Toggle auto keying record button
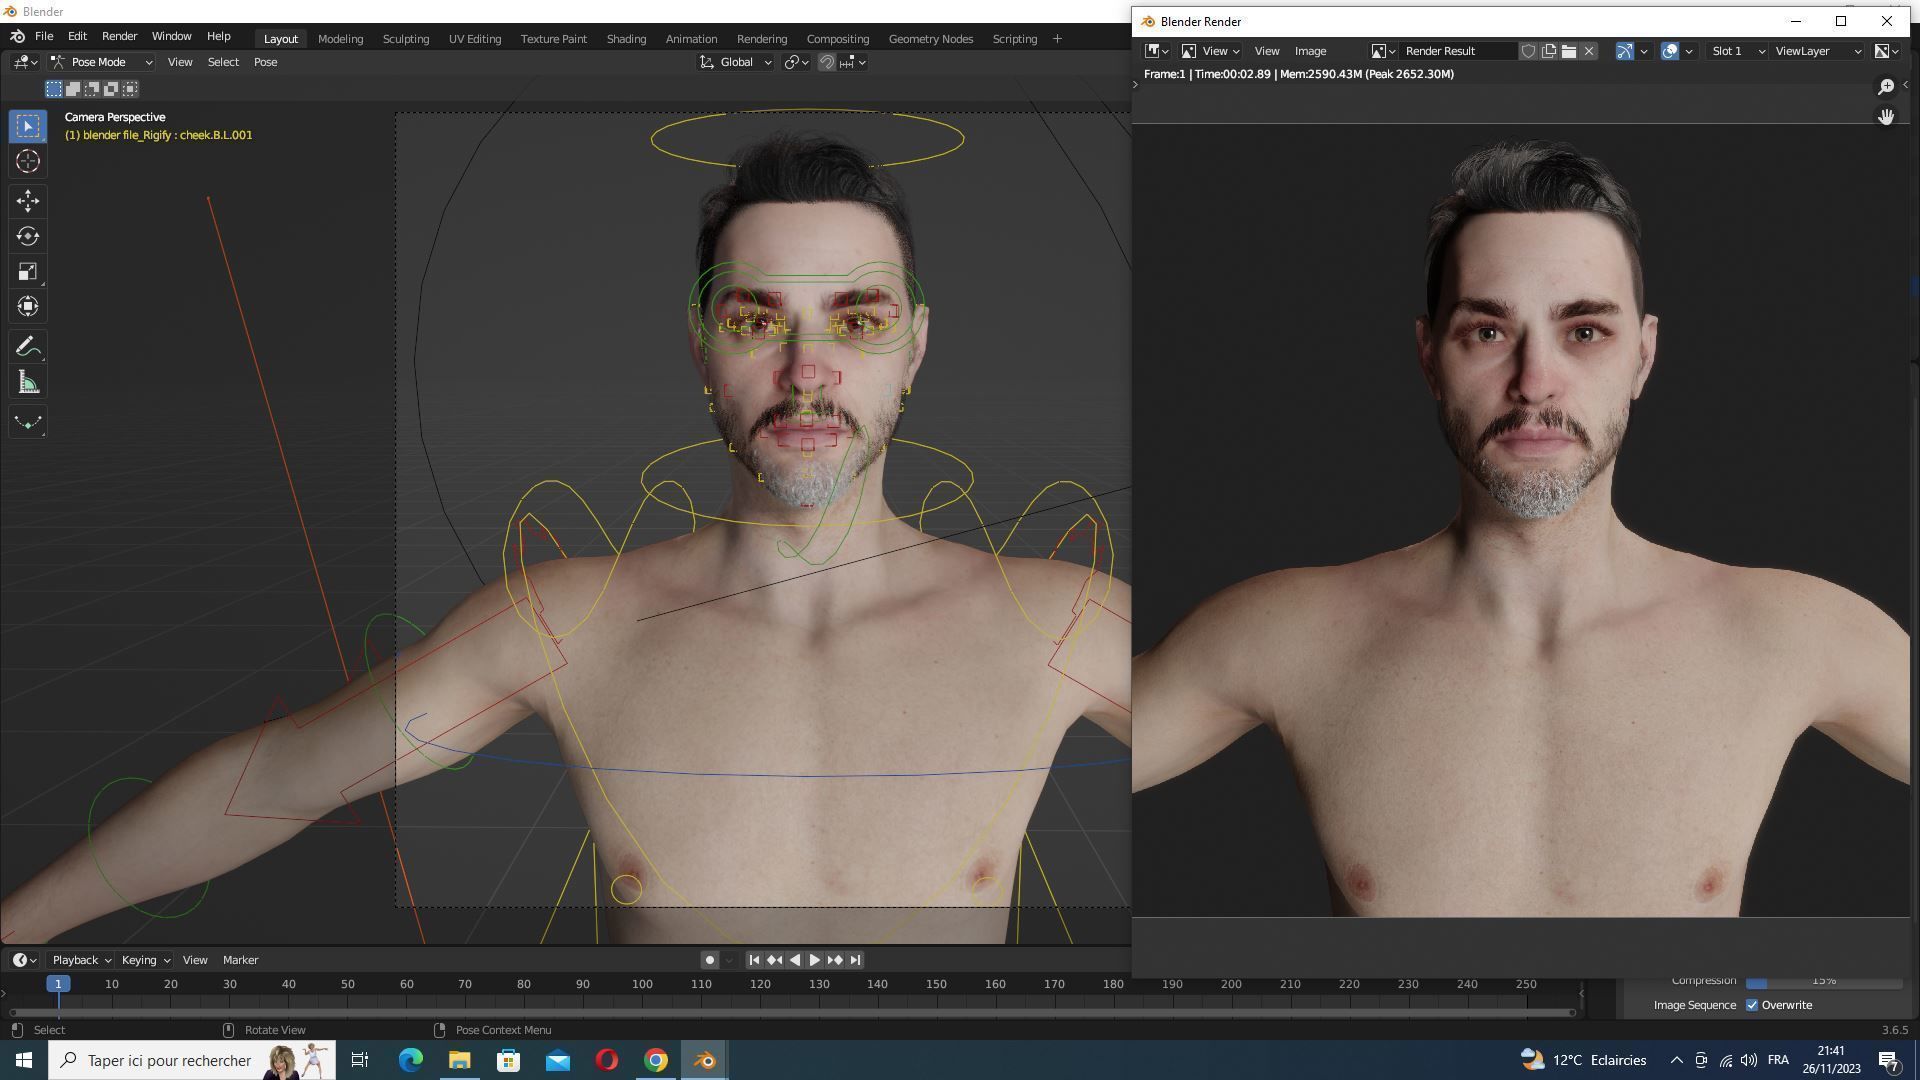Viewport: 1920px width, 1080px height. 709,960
